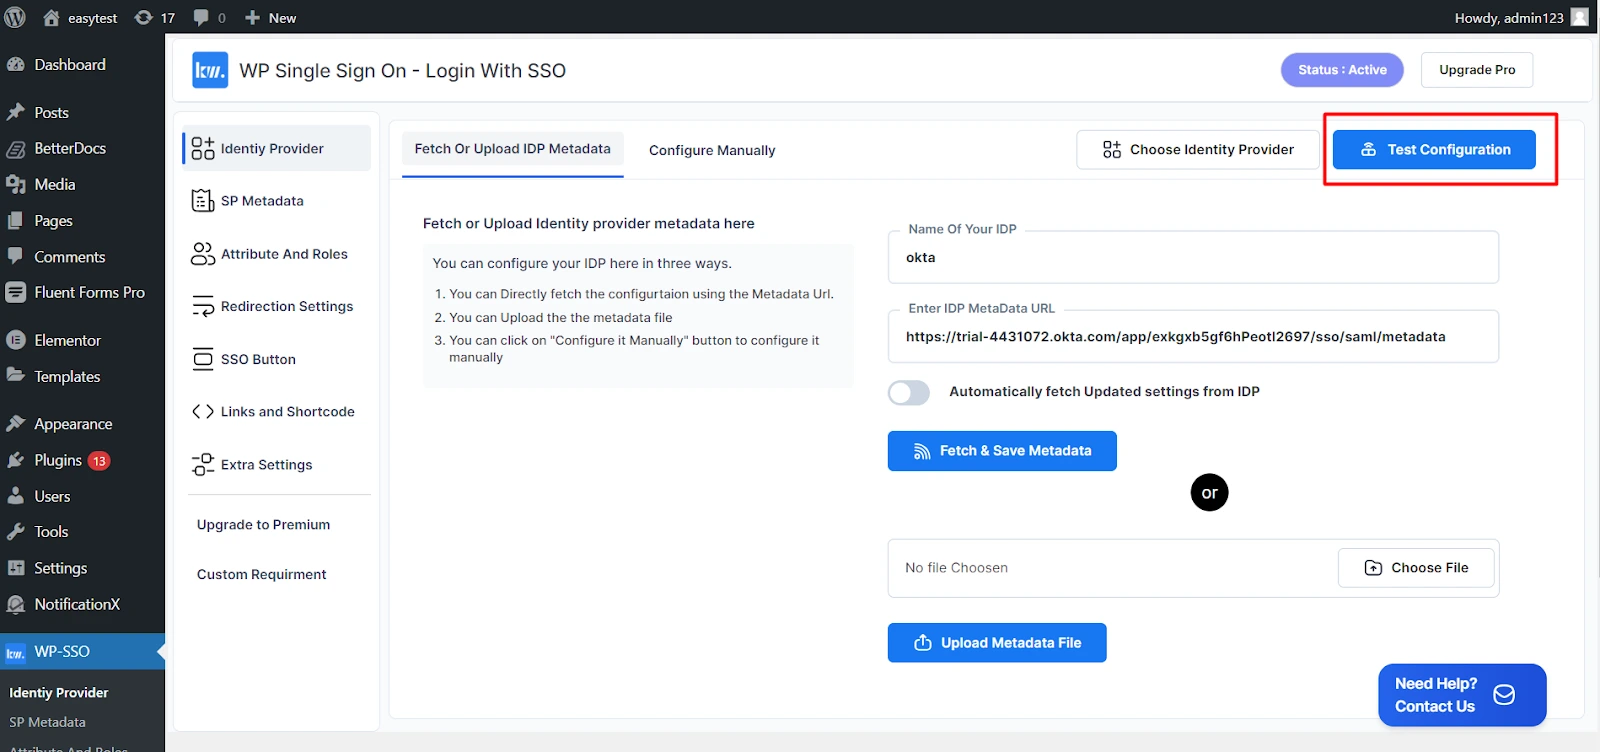Click the Choose File button
Screen dimensions: 1600x752
(x=1416, y=568)
